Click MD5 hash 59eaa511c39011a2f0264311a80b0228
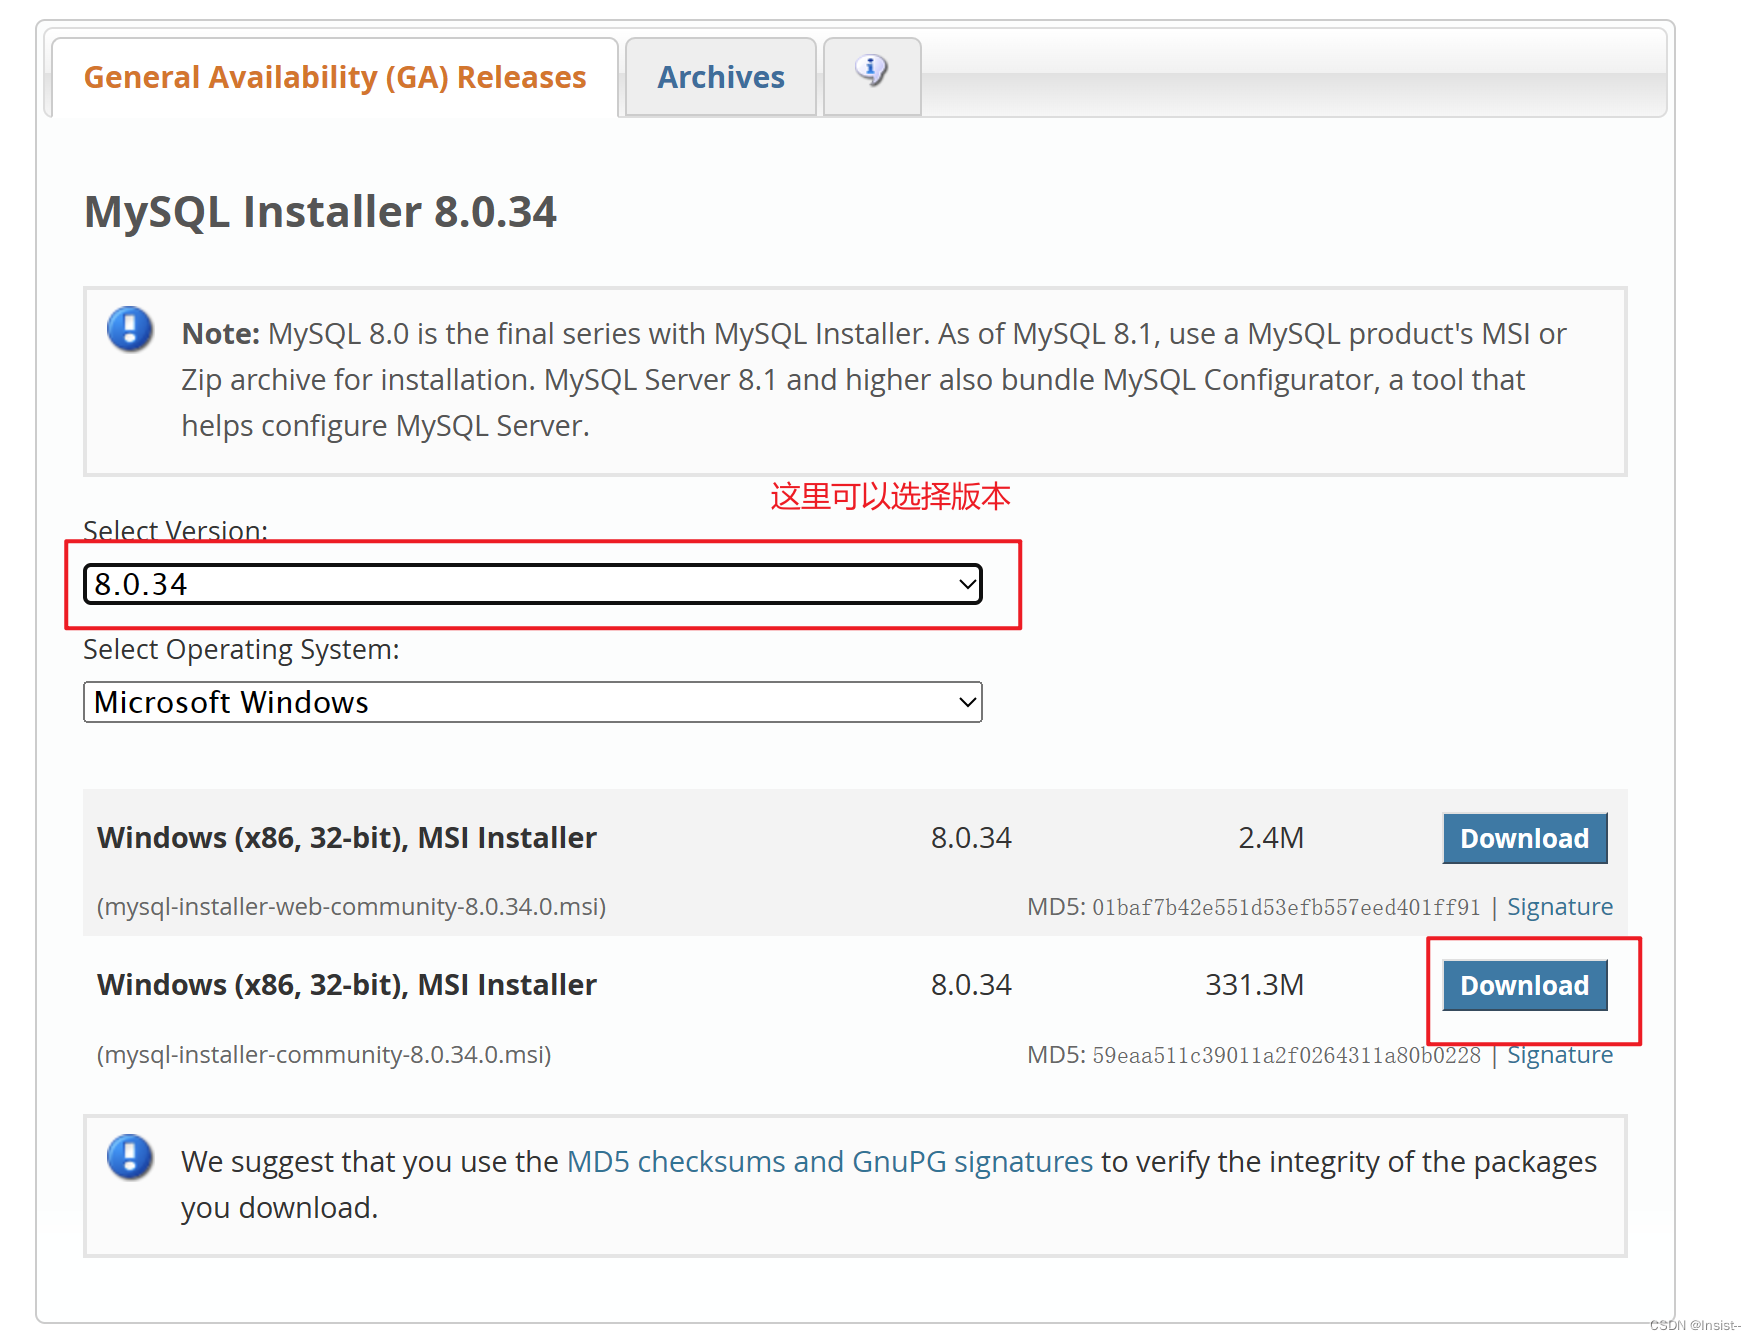Screen dimensions: 1756x1340 point(1286,1055)
